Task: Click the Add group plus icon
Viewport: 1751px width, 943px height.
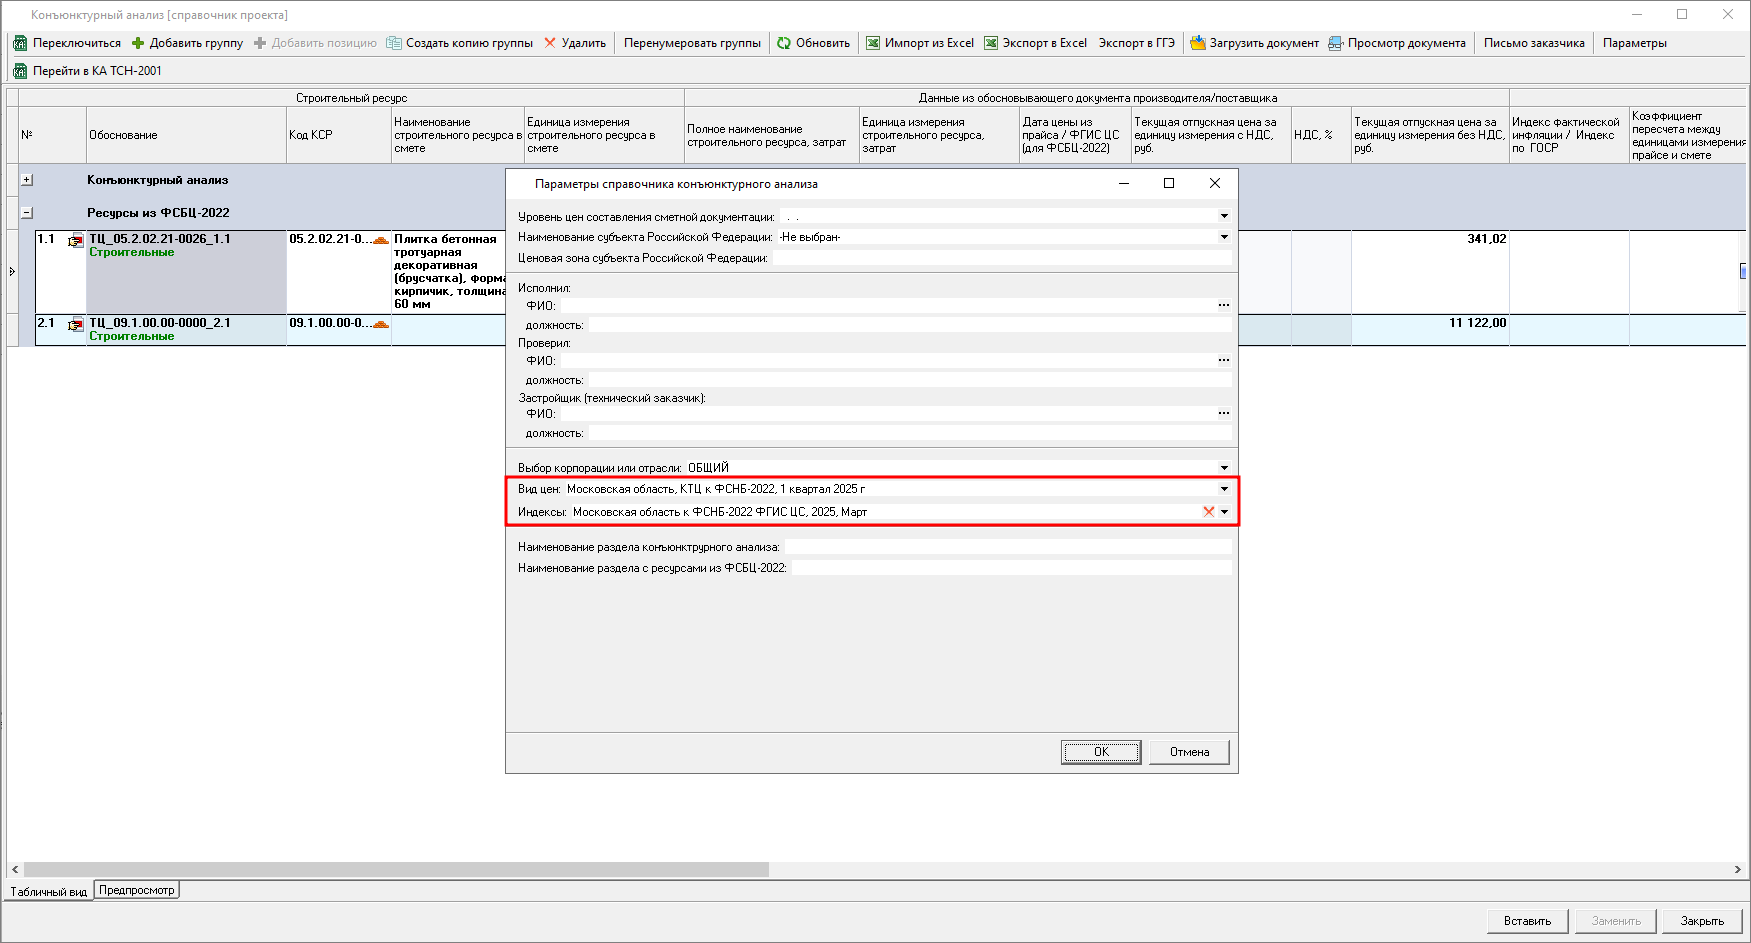Action: [x=138, y=43]
